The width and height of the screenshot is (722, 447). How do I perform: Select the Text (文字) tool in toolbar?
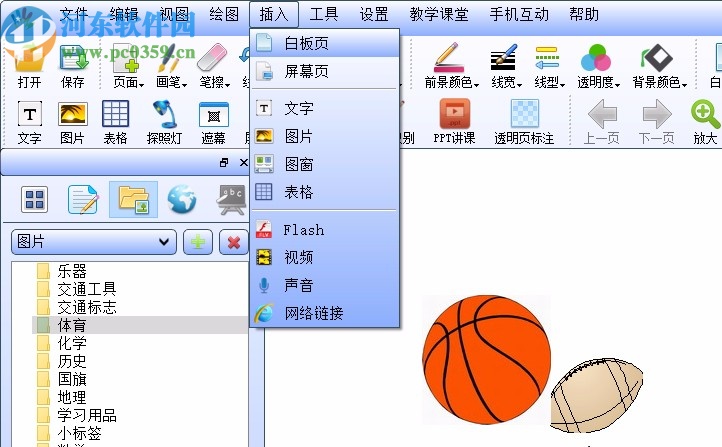pyautogui.click(x=29, y=122)
